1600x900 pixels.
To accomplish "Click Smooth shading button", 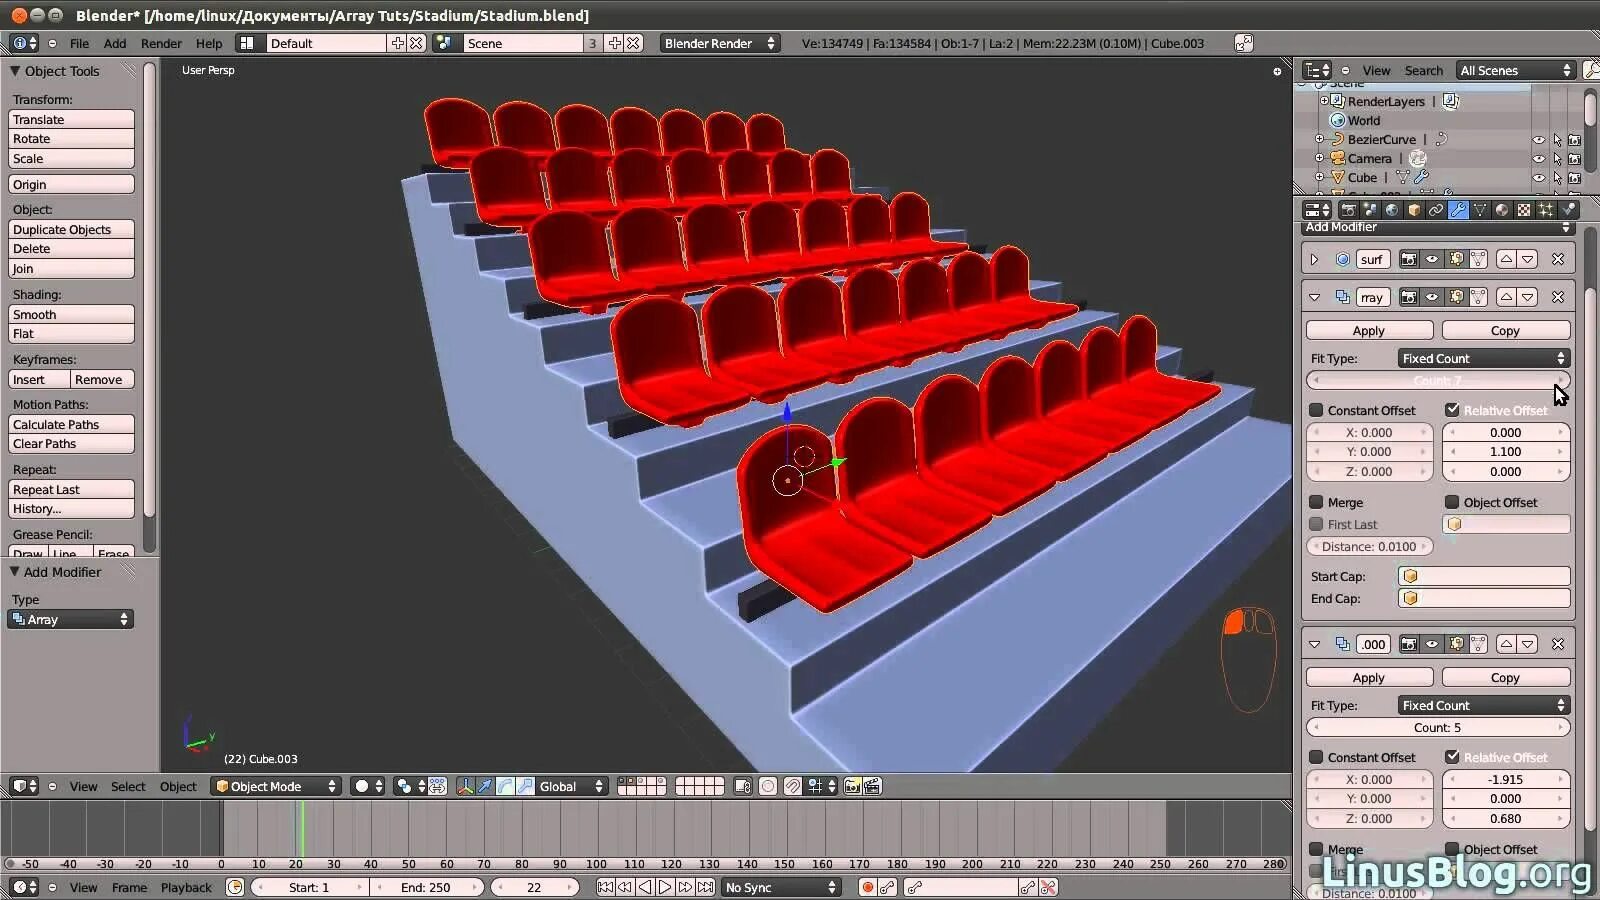I will (x=71, y=314).
